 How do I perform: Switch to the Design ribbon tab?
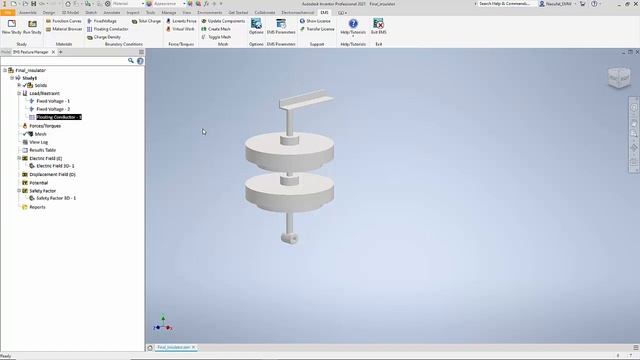pos(49,13)
